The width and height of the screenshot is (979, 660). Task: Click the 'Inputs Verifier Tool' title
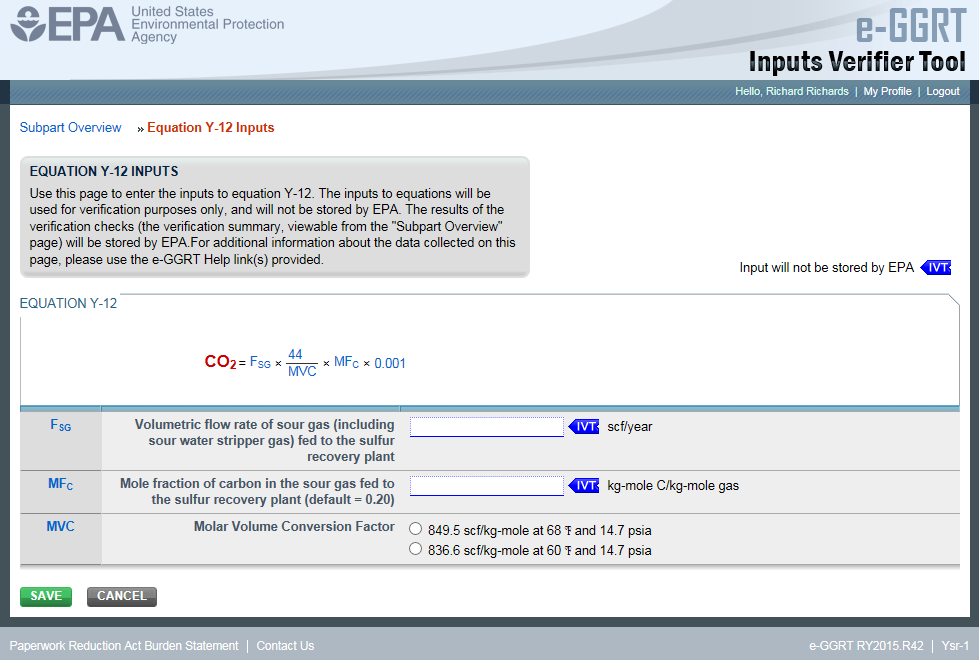pos(857,62)
